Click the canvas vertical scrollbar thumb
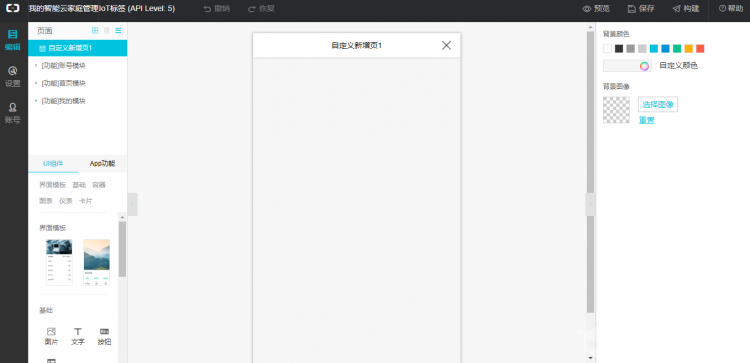 click(590, 172)
